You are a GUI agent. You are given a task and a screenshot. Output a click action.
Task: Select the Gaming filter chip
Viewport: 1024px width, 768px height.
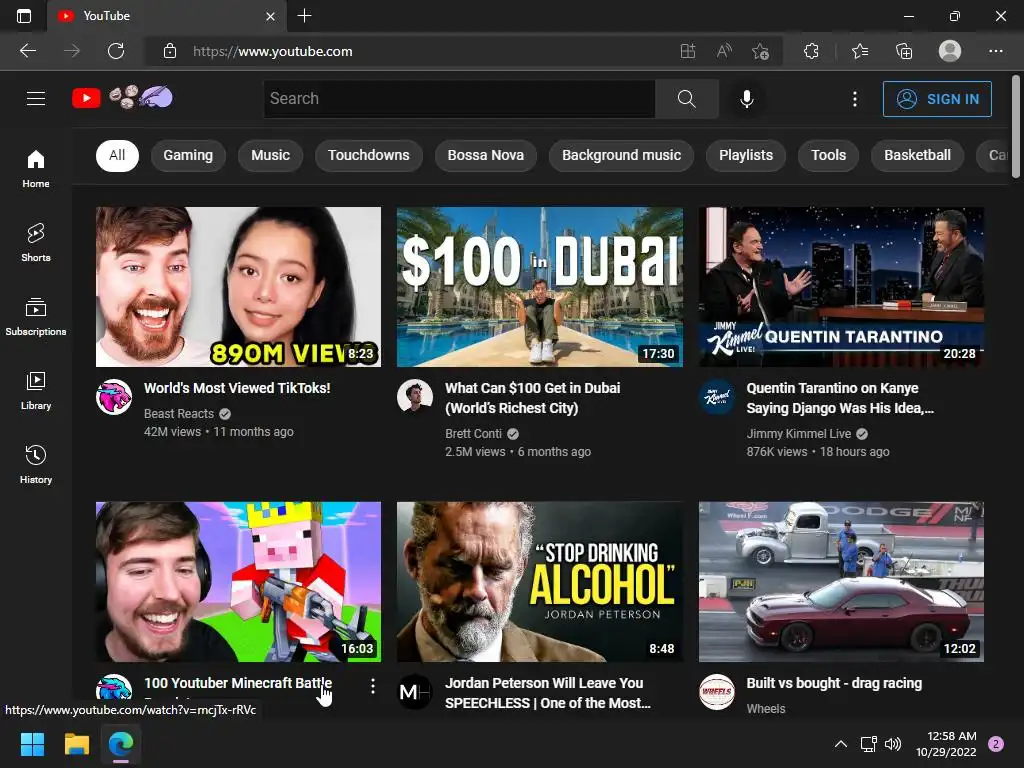click(x=188, y=155)
